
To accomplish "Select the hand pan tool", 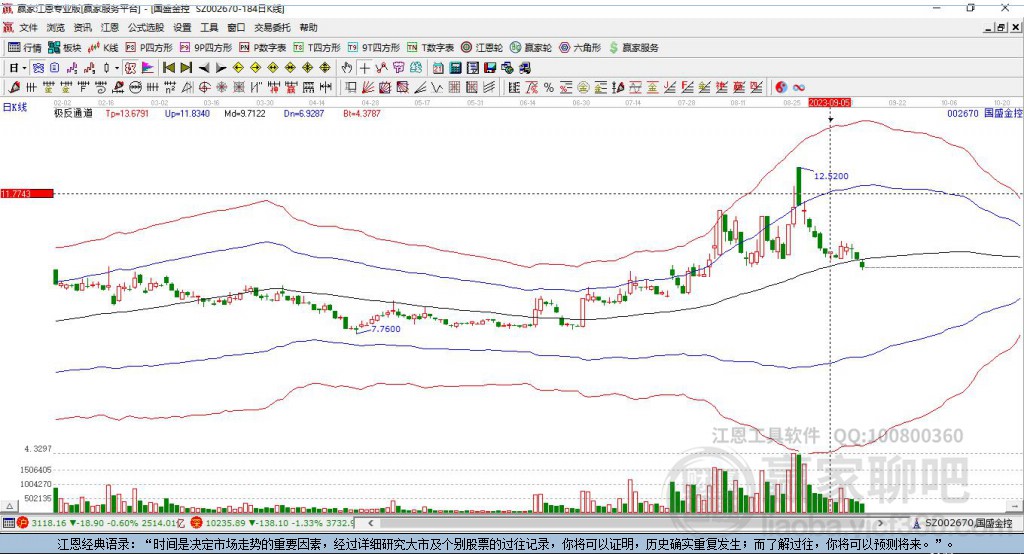I will click(x=347, y=68).
